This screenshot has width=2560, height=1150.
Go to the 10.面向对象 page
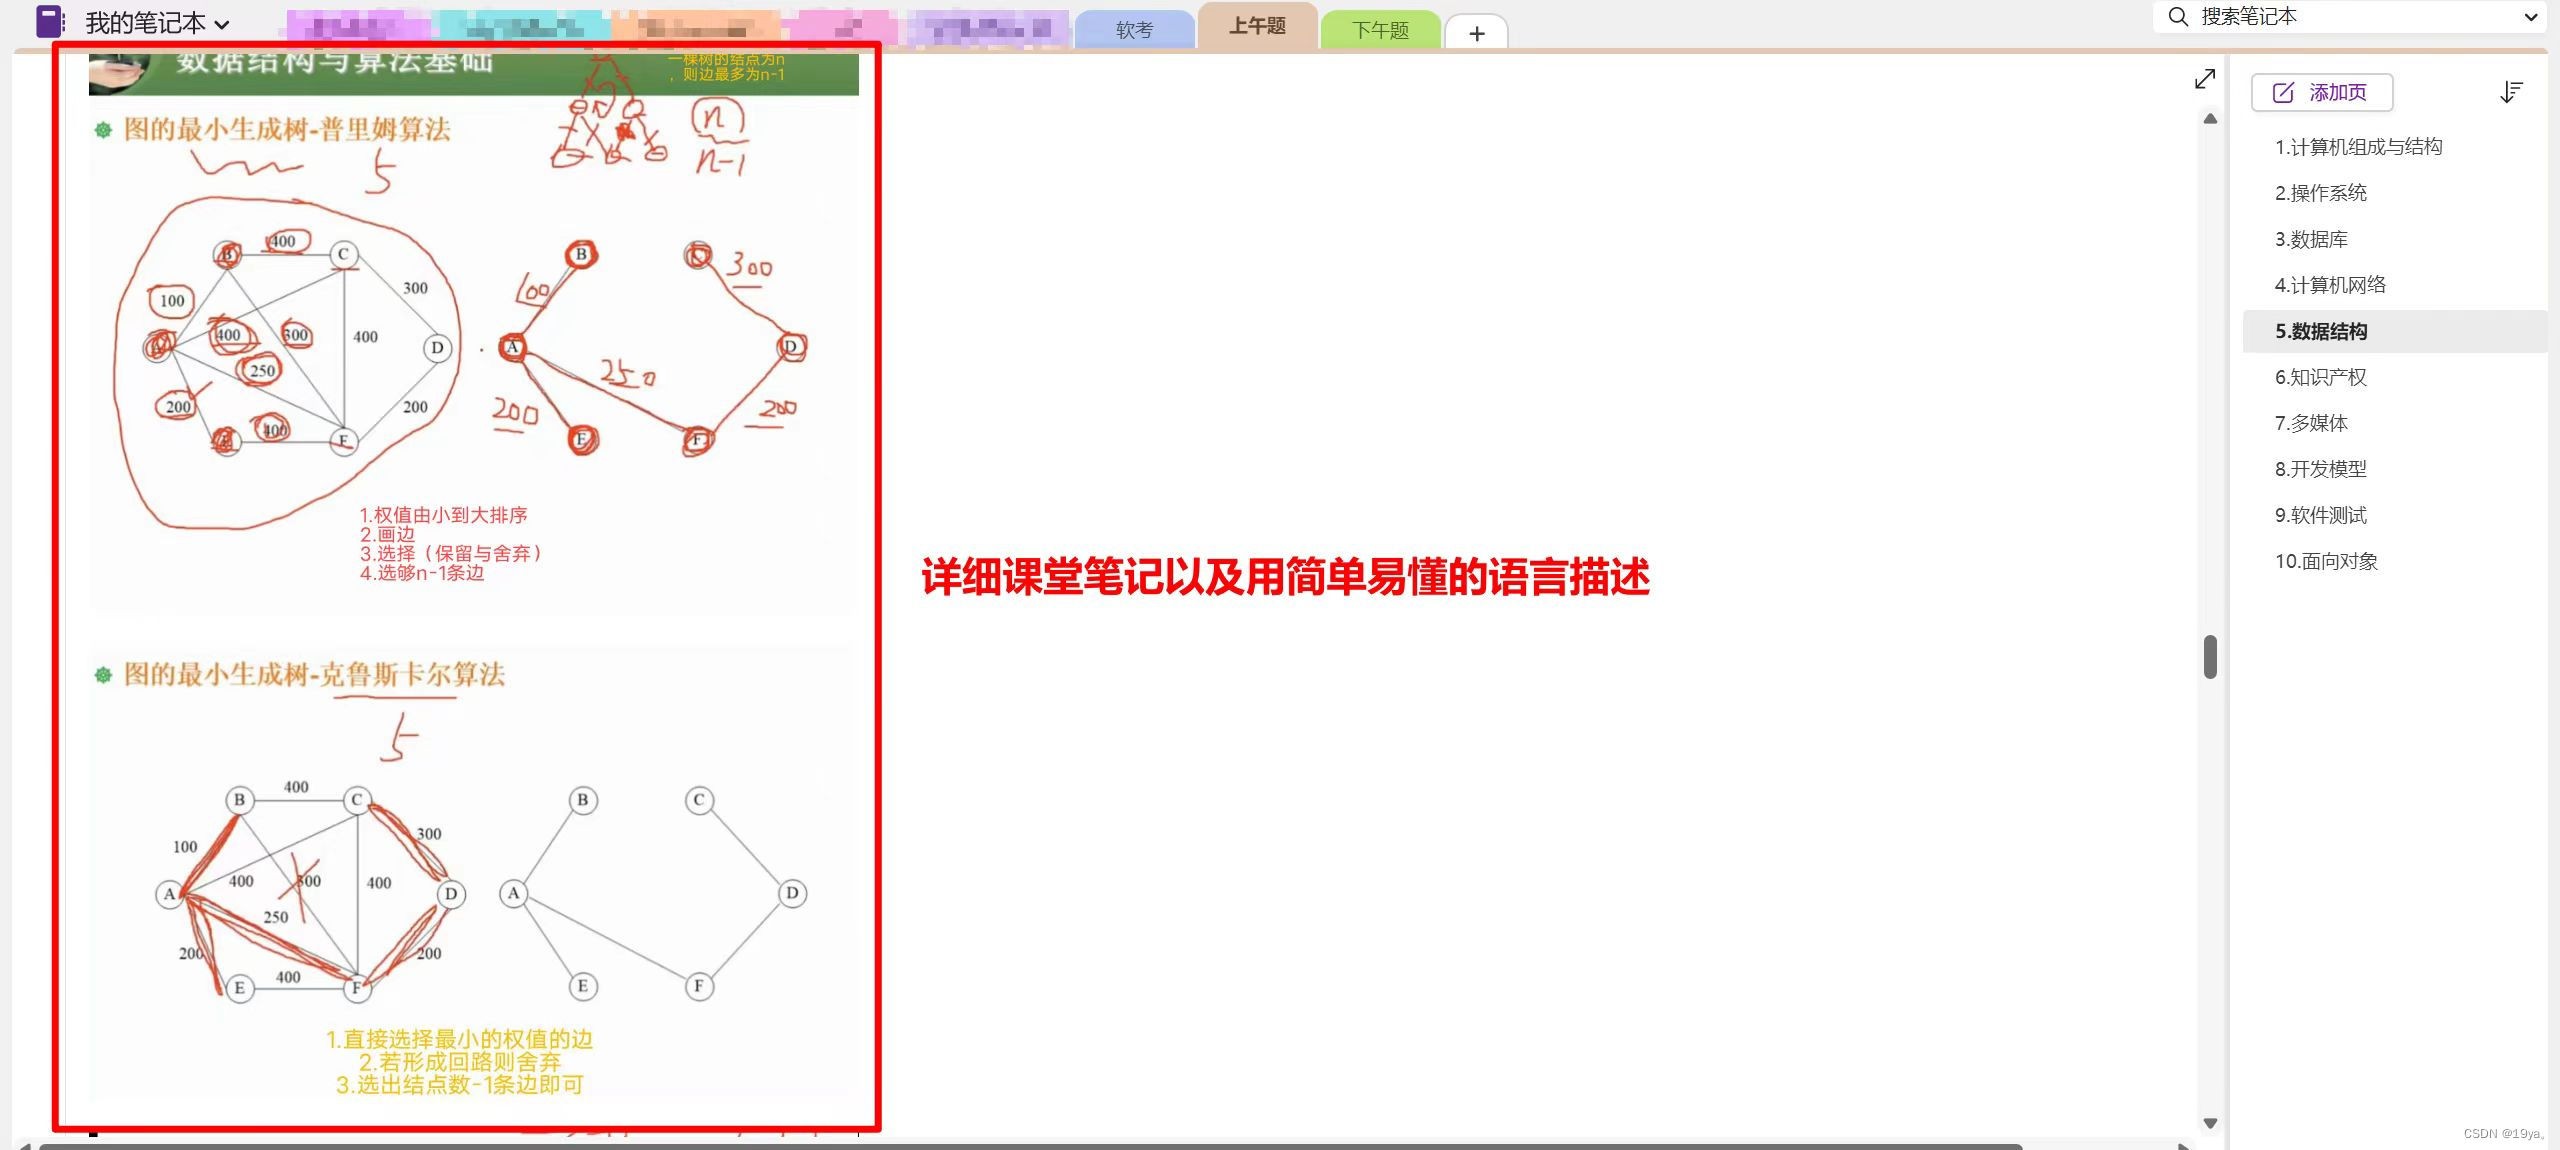(2326, 561)
